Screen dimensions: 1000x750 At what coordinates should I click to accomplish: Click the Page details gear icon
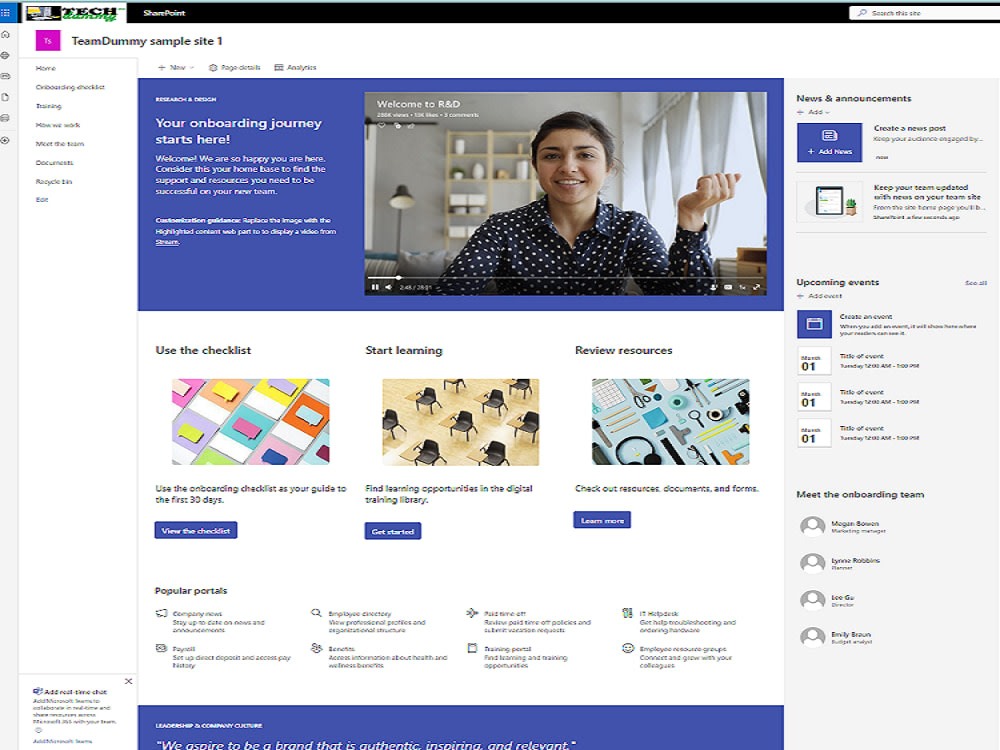(x=213, y=67)
